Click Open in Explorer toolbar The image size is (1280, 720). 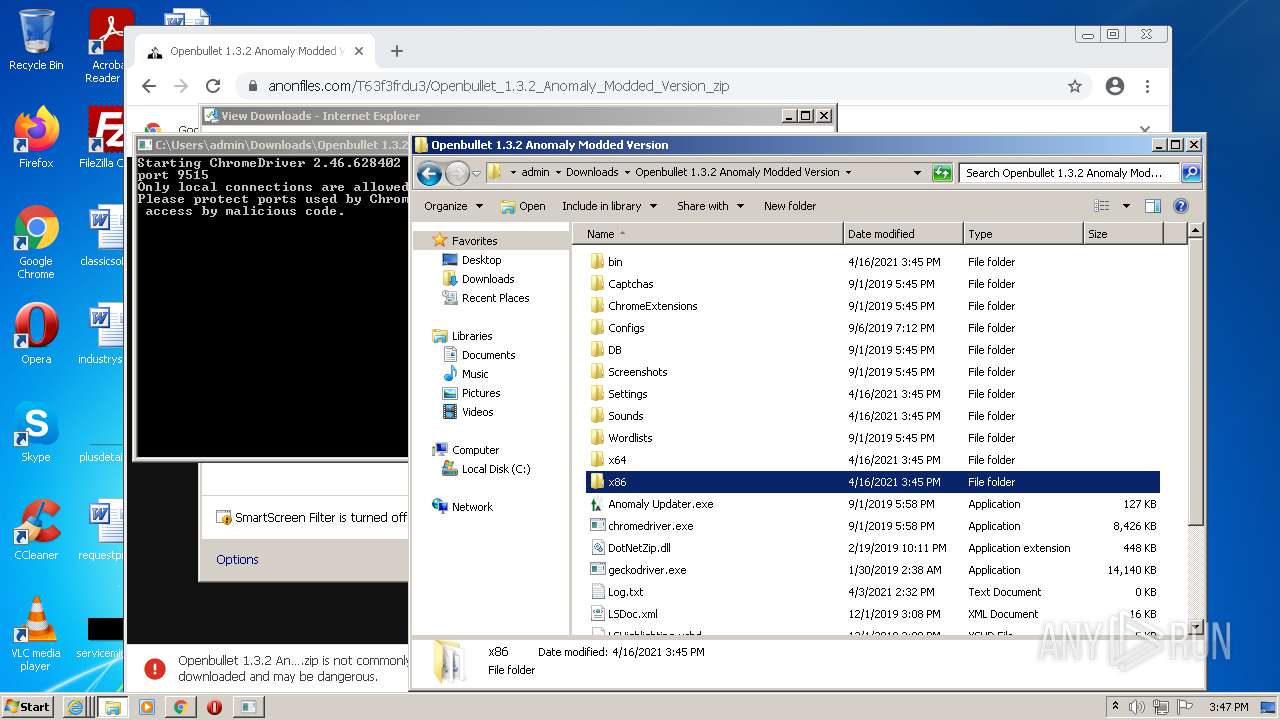coord(523,206)
